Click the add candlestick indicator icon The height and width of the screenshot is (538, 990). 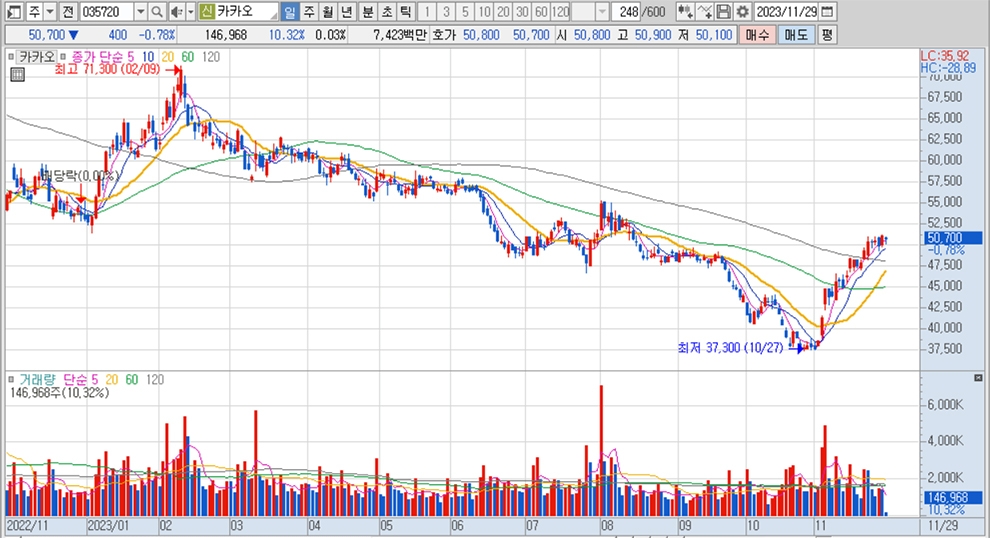coord(685,11)
